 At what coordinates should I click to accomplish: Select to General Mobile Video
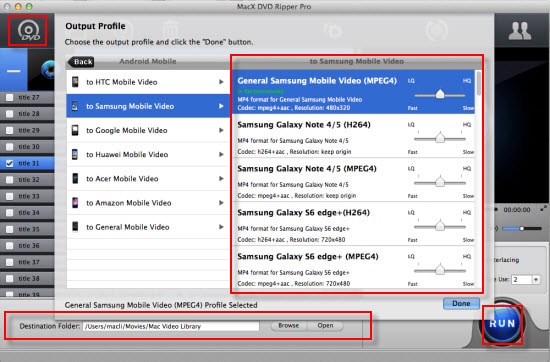point(148,227)
